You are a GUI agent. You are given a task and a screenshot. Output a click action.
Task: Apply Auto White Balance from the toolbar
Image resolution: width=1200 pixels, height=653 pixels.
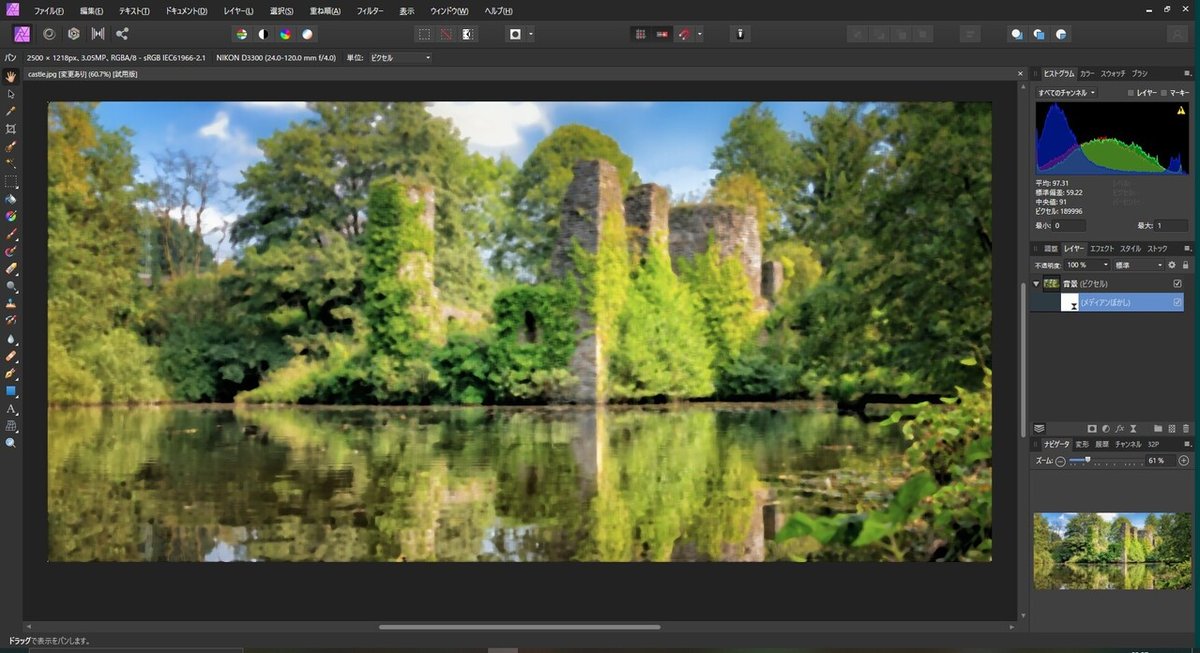coord(307,33)
